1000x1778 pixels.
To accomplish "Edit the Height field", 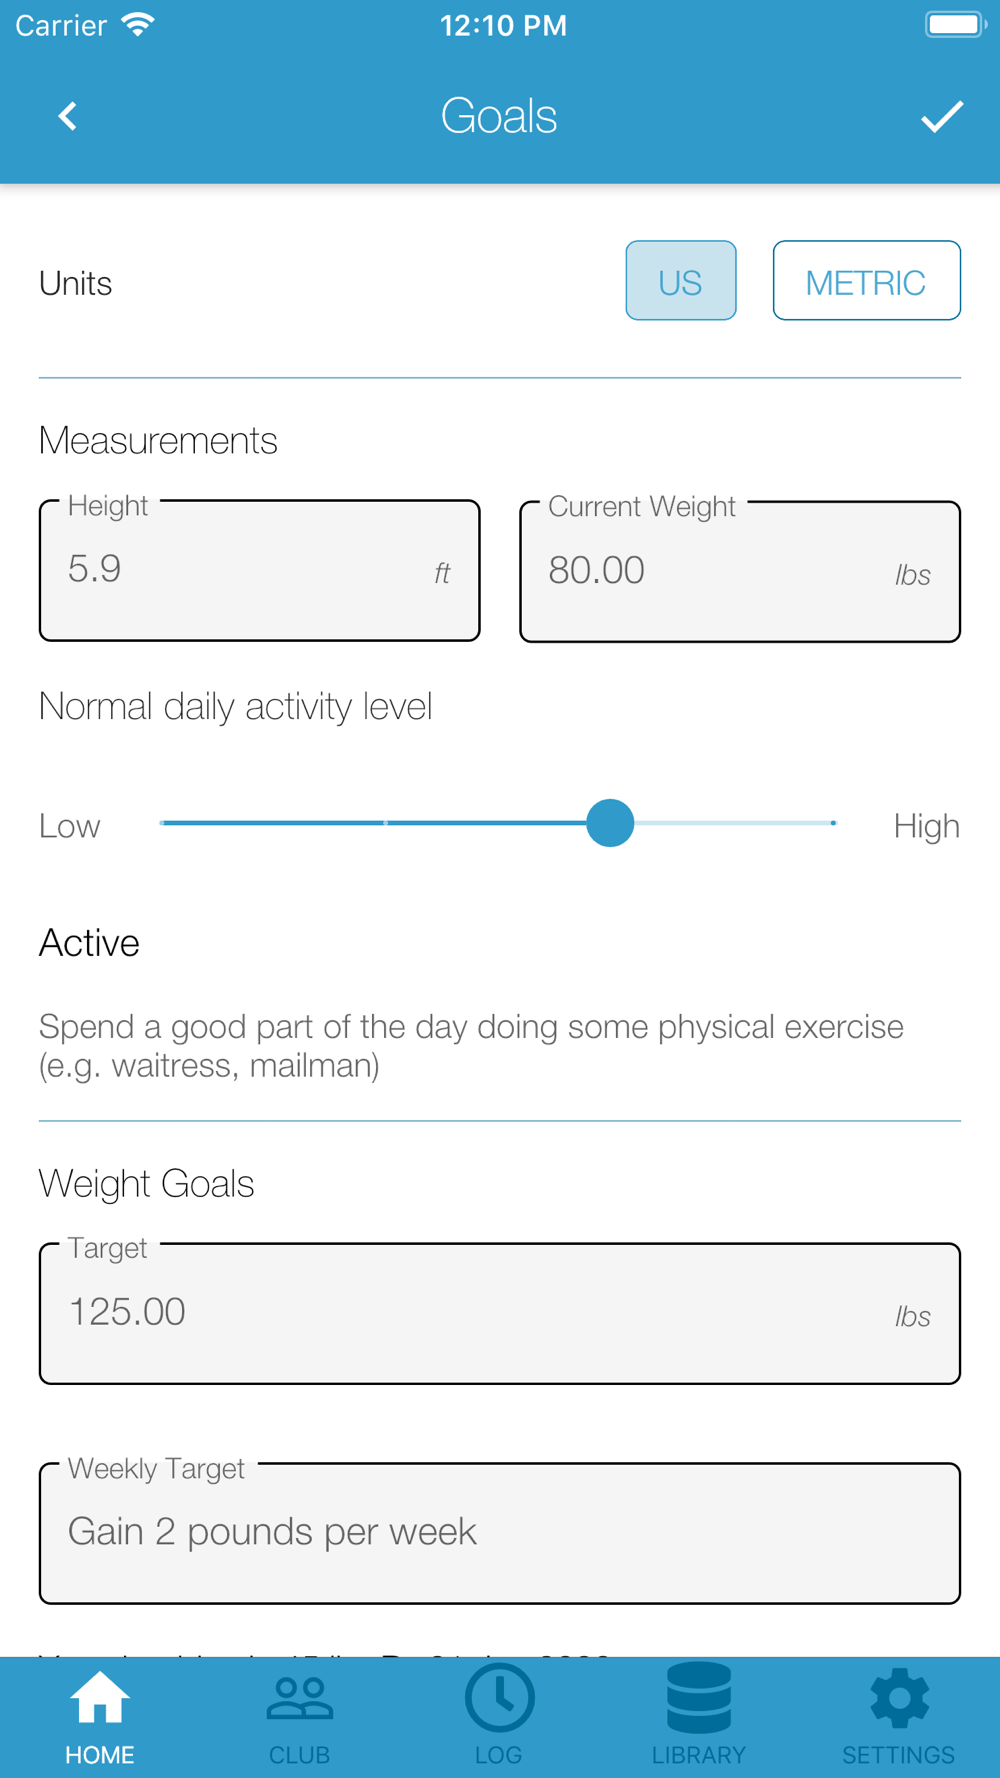I will click(260, 570).
